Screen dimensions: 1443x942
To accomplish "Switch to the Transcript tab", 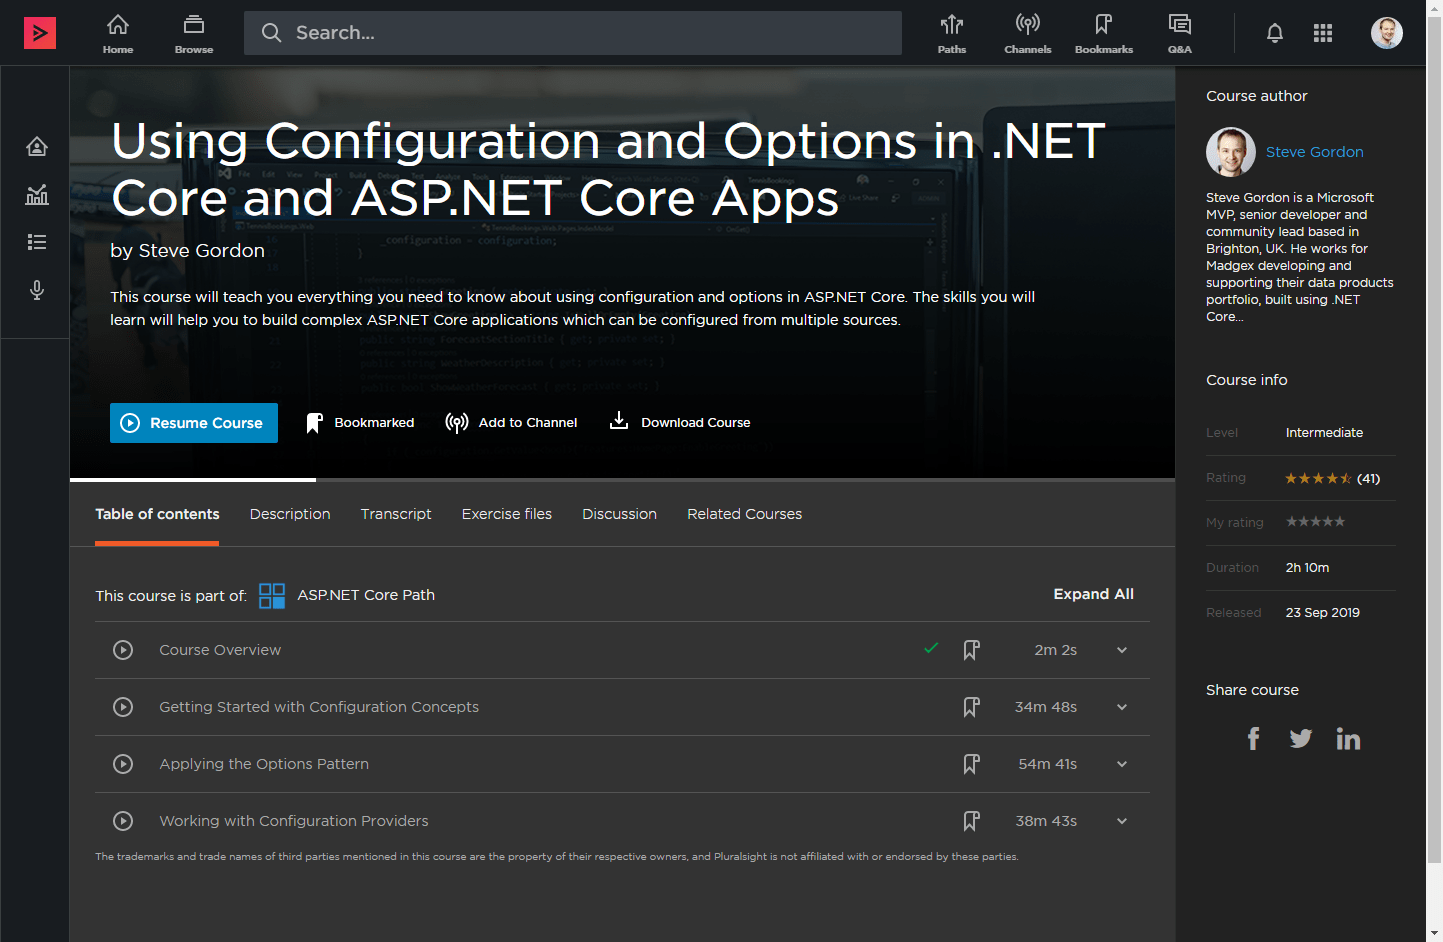I will tap(396, 514).
